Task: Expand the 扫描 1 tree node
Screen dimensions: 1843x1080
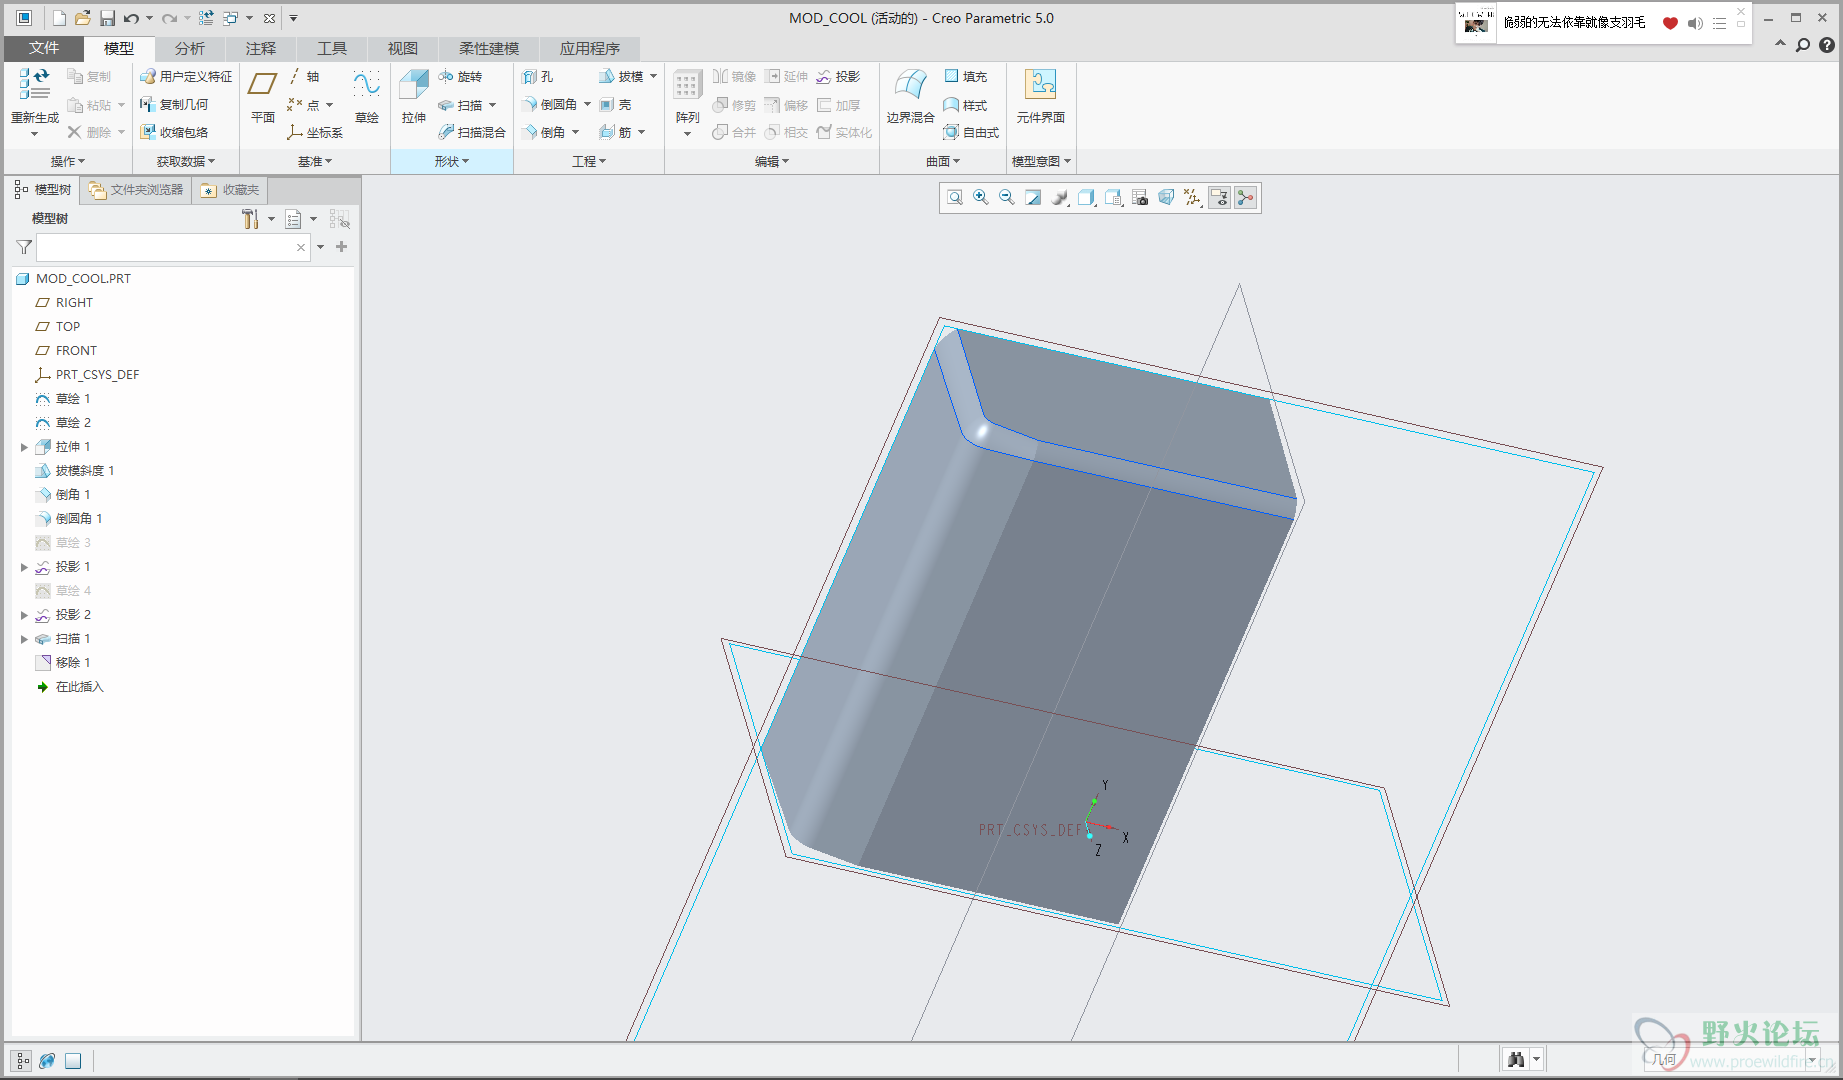Action: (24, 639)
